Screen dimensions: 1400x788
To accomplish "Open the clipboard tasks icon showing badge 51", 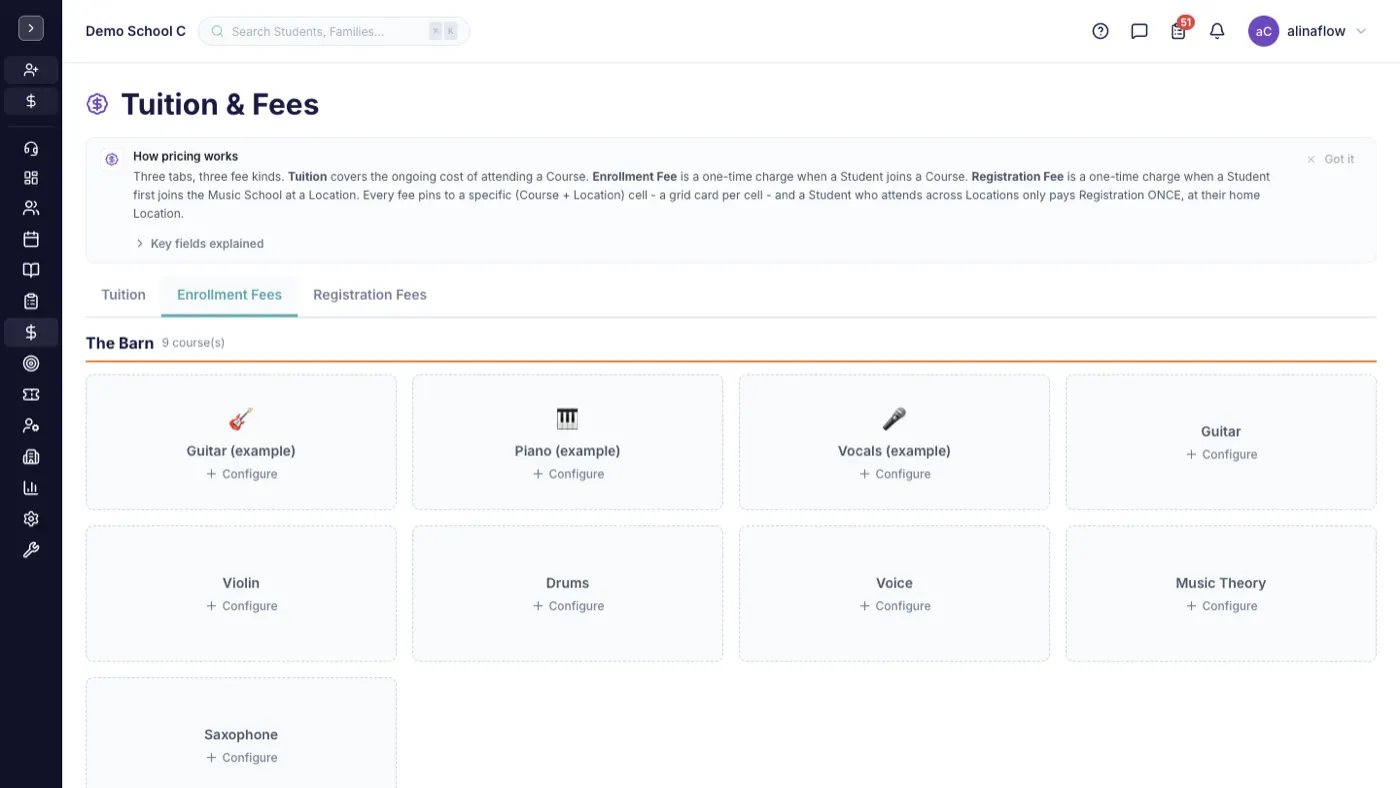I will point(1178,31).
